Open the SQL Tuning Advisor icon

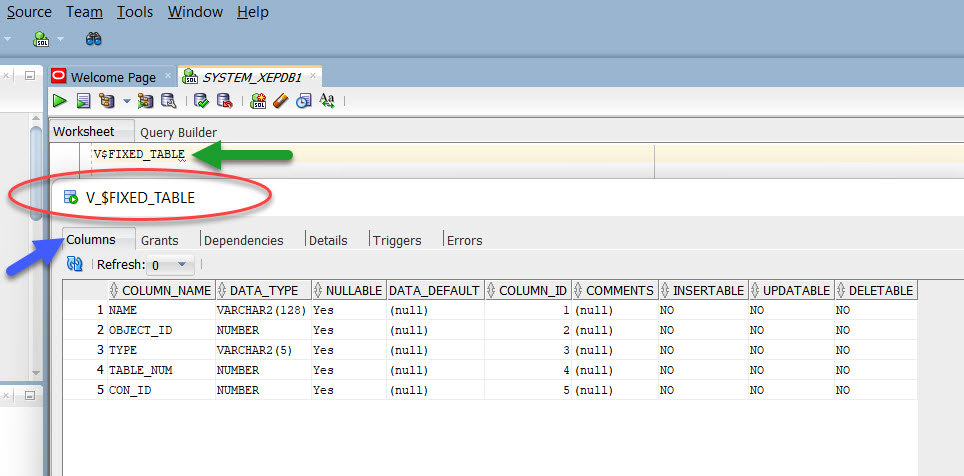coord(168,101)
